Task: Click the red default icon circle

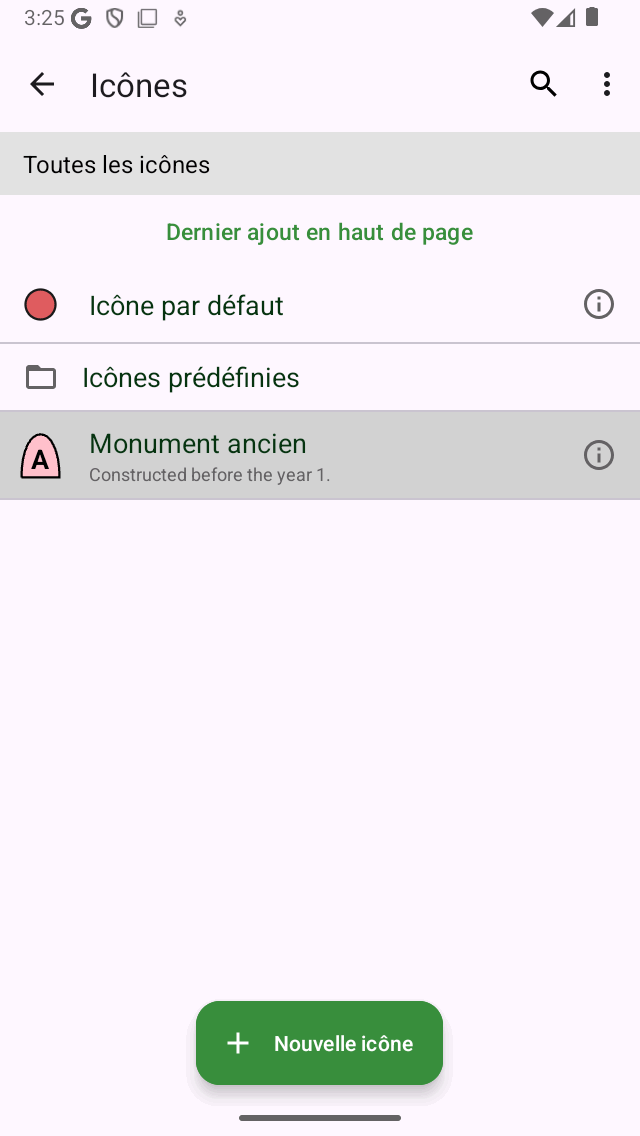Action: coord(40,305)
